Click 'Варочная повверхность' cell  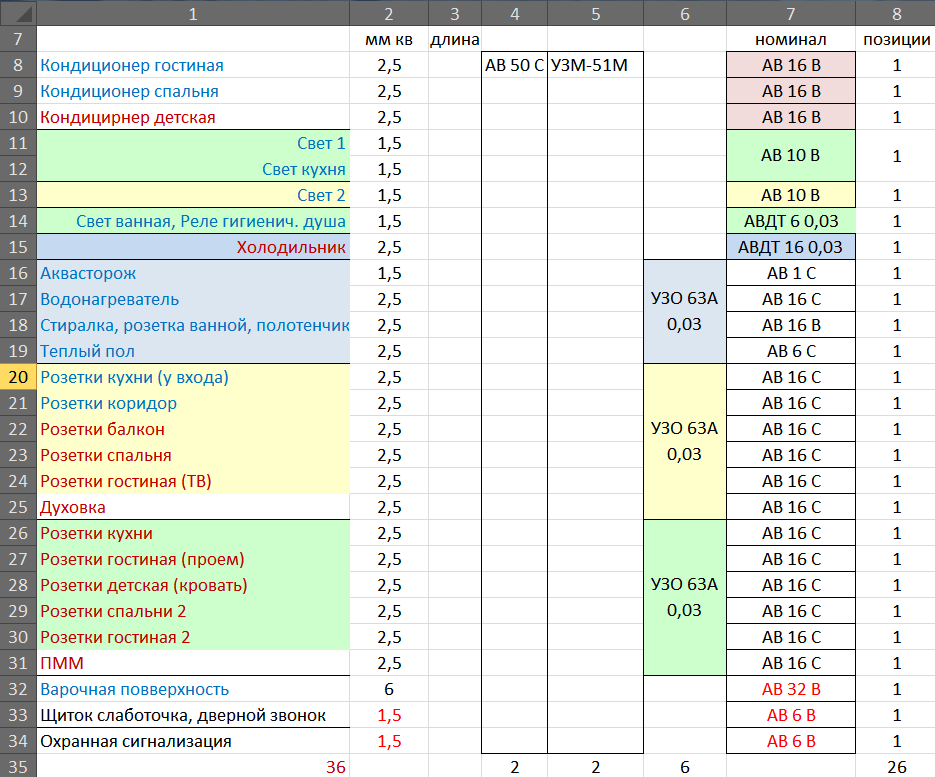pos(193,689)
